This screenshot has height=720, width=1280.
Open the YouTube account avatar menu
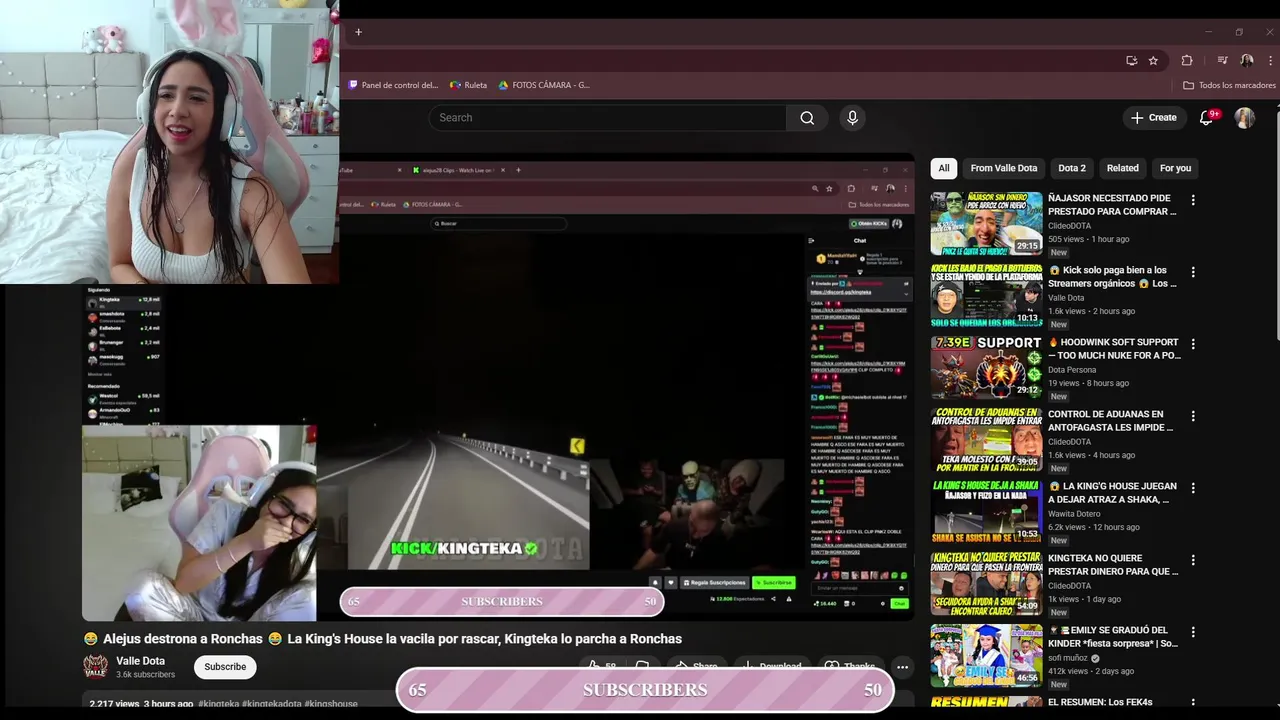(x=1244, y=118)
